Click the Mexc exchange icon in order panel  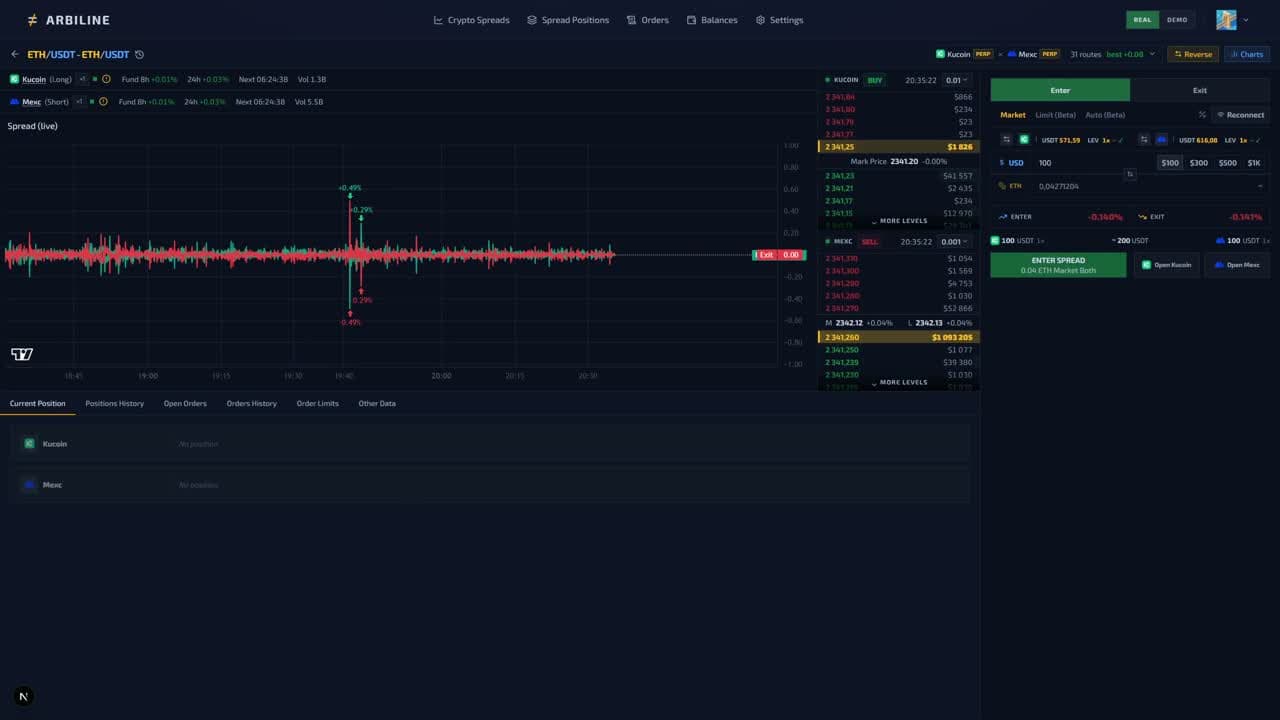pos(1161,140)
